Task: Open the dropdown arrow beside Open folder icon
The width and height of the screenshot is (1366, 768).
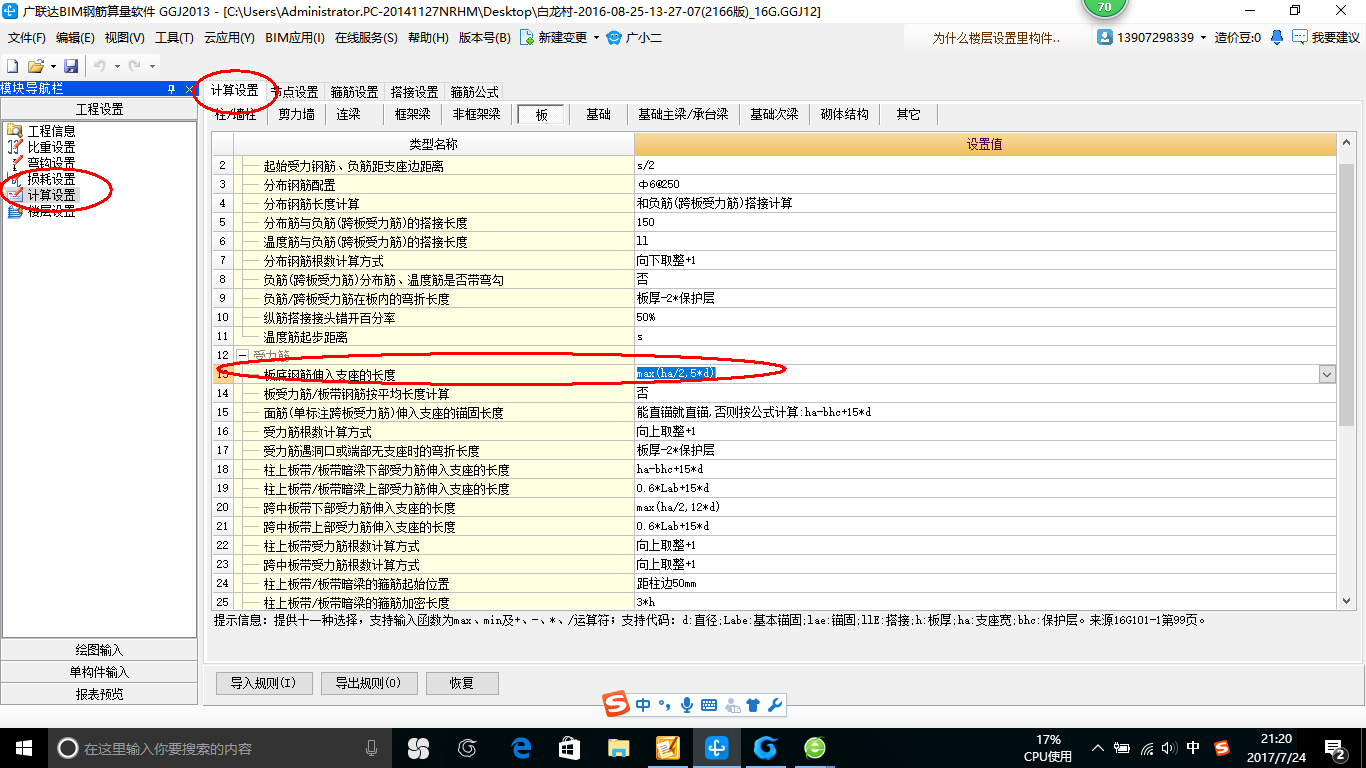Action: (x=52, y=66)
